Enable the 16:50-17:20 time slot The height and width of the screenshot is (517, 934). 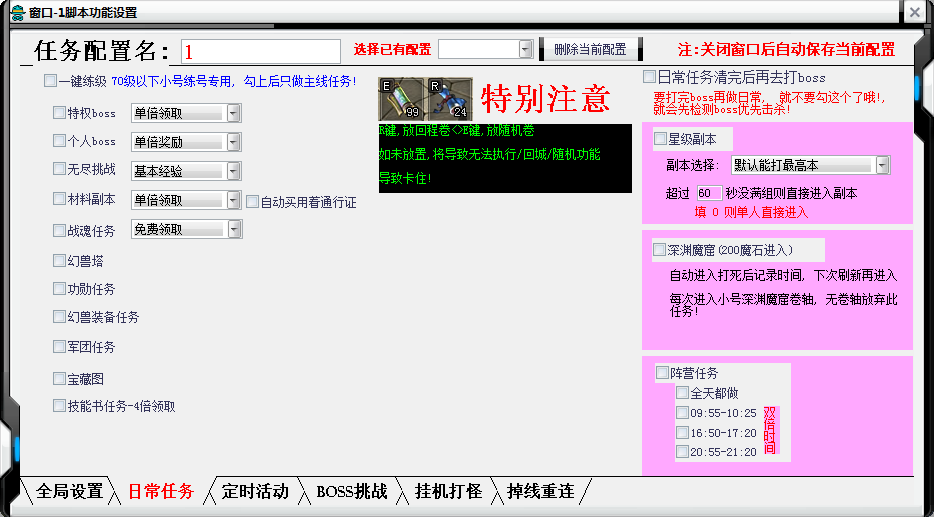click(x=683, y=432)
